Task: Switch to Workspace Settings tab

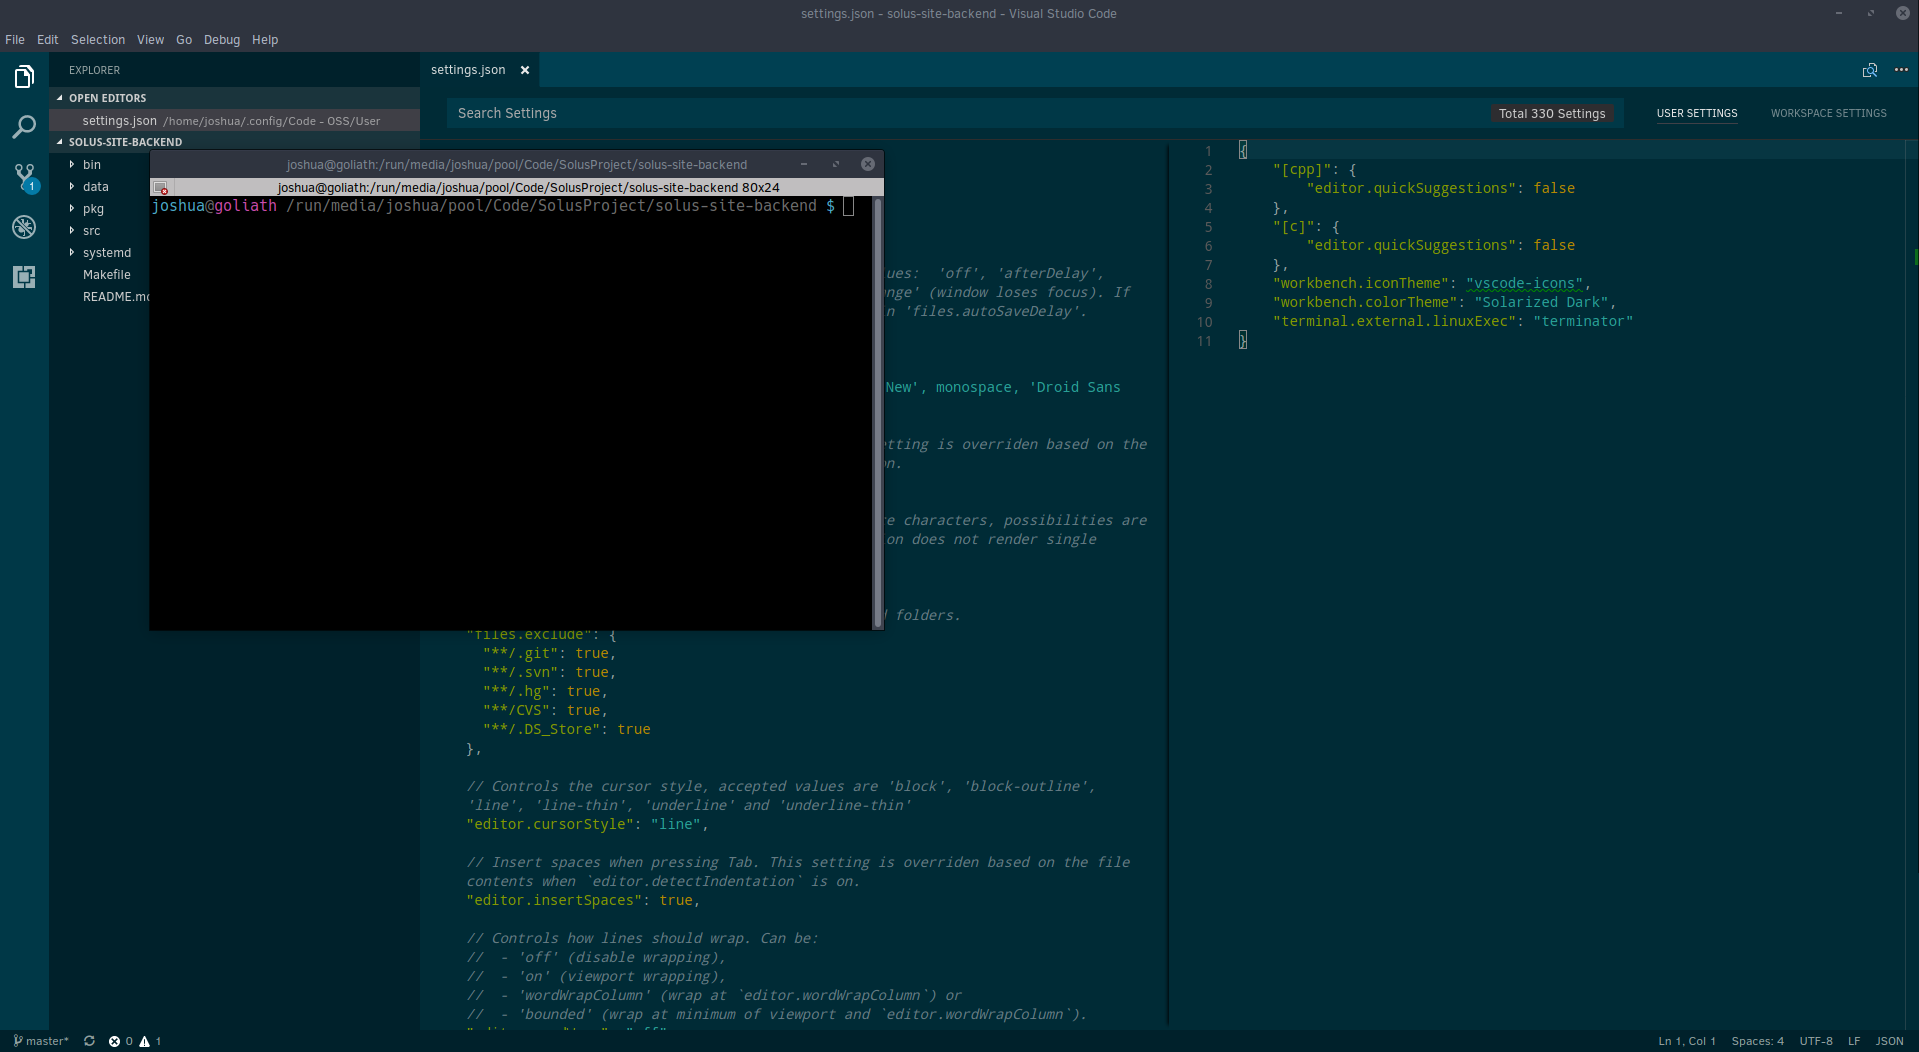Action: [x=1828, y=113]
